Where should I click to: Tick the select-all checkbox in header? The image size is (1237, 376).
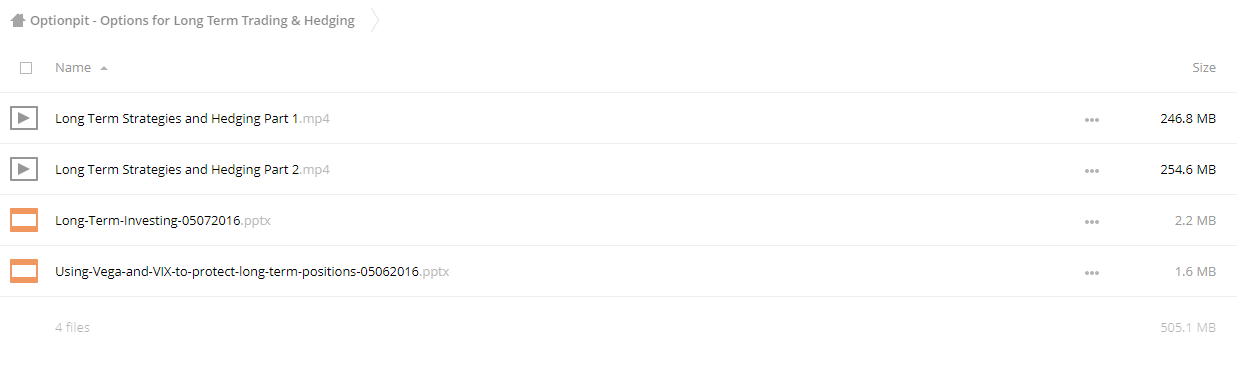tap(26, 68)
